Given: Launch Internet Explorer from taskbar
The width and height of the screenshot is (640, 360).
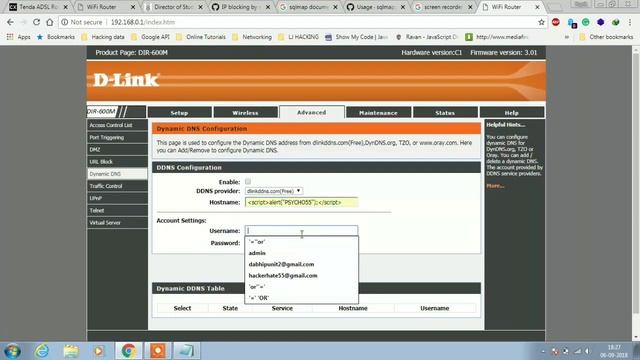Looking at the screenshot, I should click(42, 351).
